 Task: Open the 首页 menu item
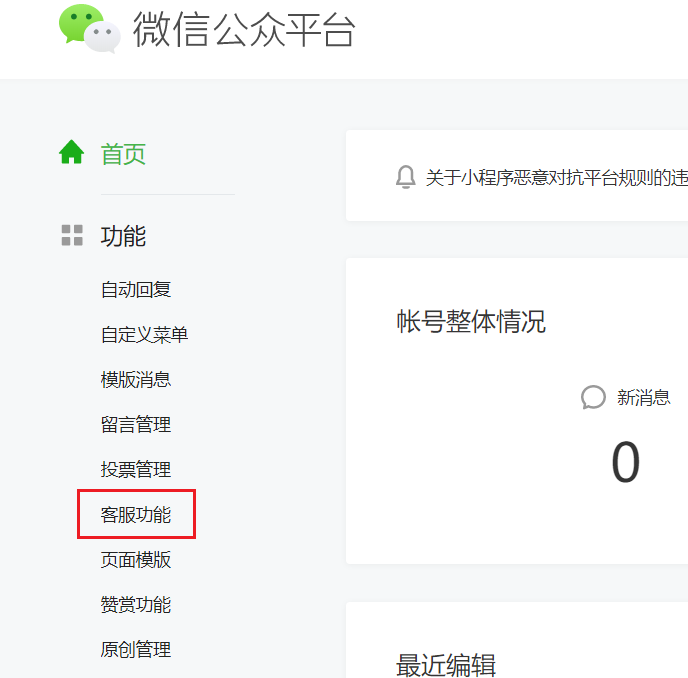(x=123, y=154)
